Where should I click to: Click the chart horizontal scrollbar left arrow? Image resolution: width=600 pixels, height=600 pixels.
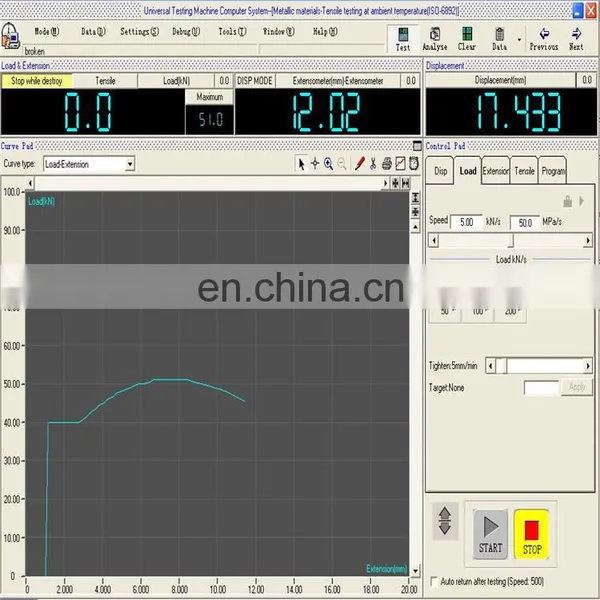pyautogui.click(x=30, y=183)
